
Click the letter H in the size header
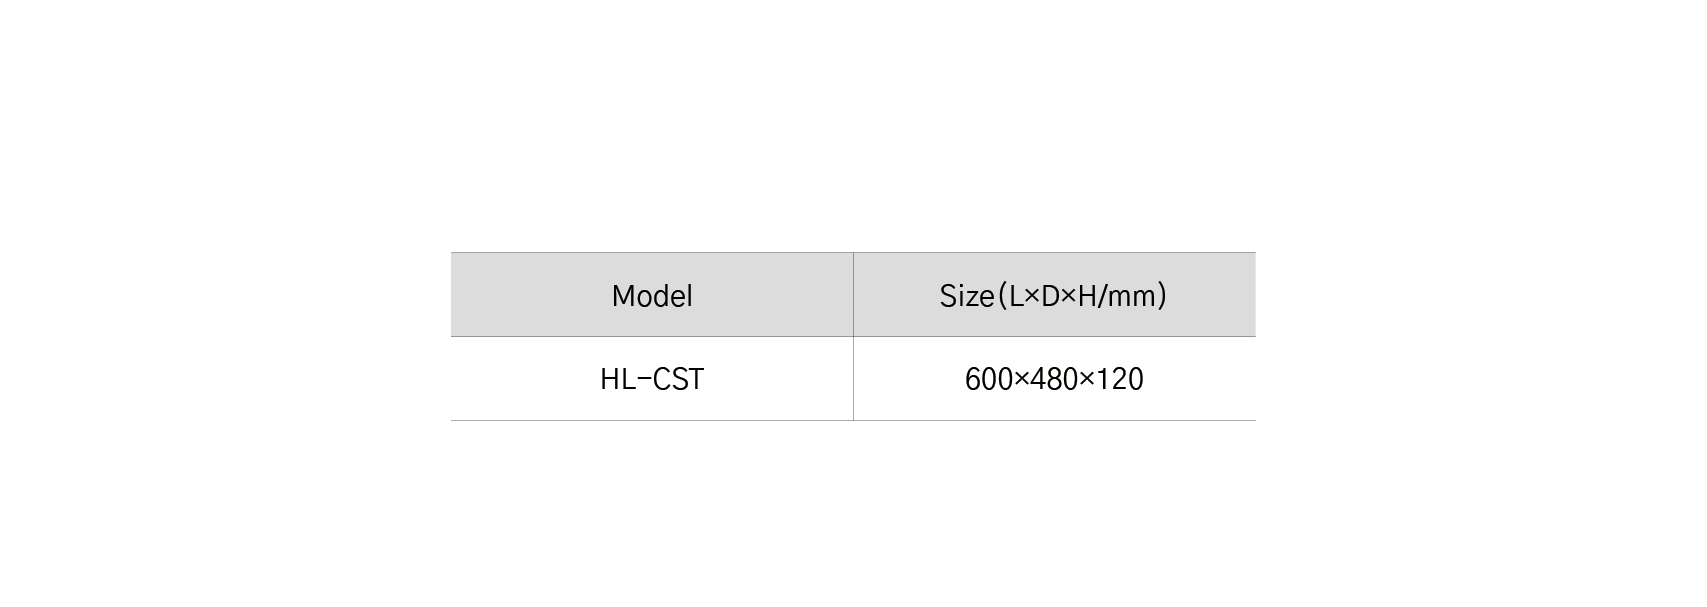1087,296
